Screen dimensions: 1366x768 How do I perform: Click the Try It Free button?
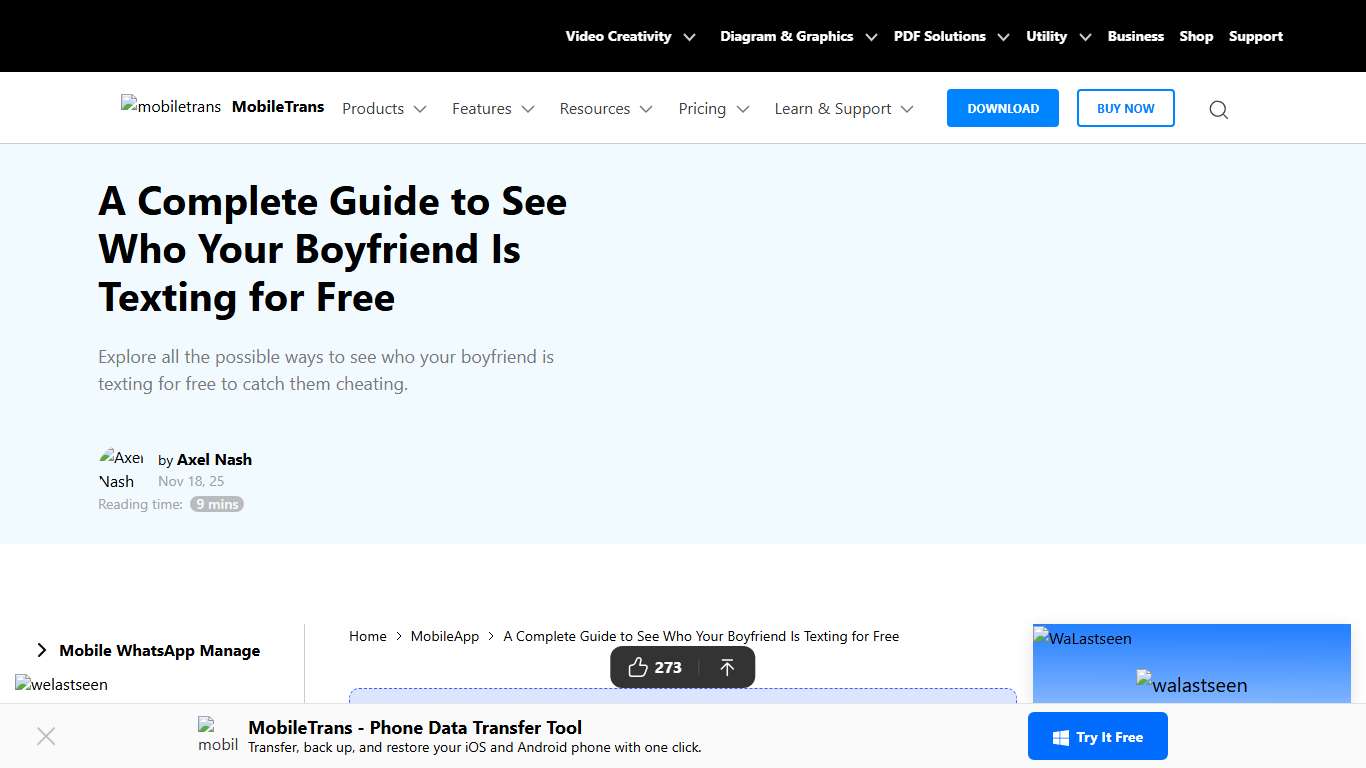coord(1097,736)
